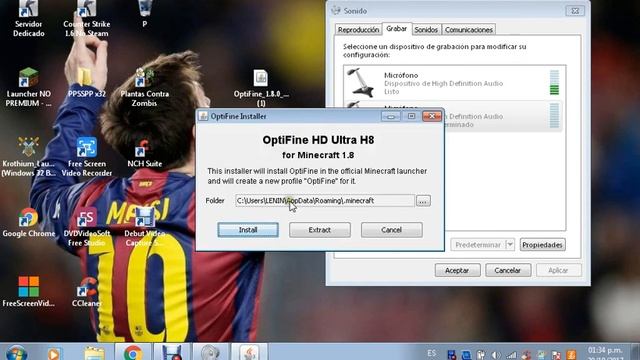
Task: Close the Sonido window
Action: [575, 11]
